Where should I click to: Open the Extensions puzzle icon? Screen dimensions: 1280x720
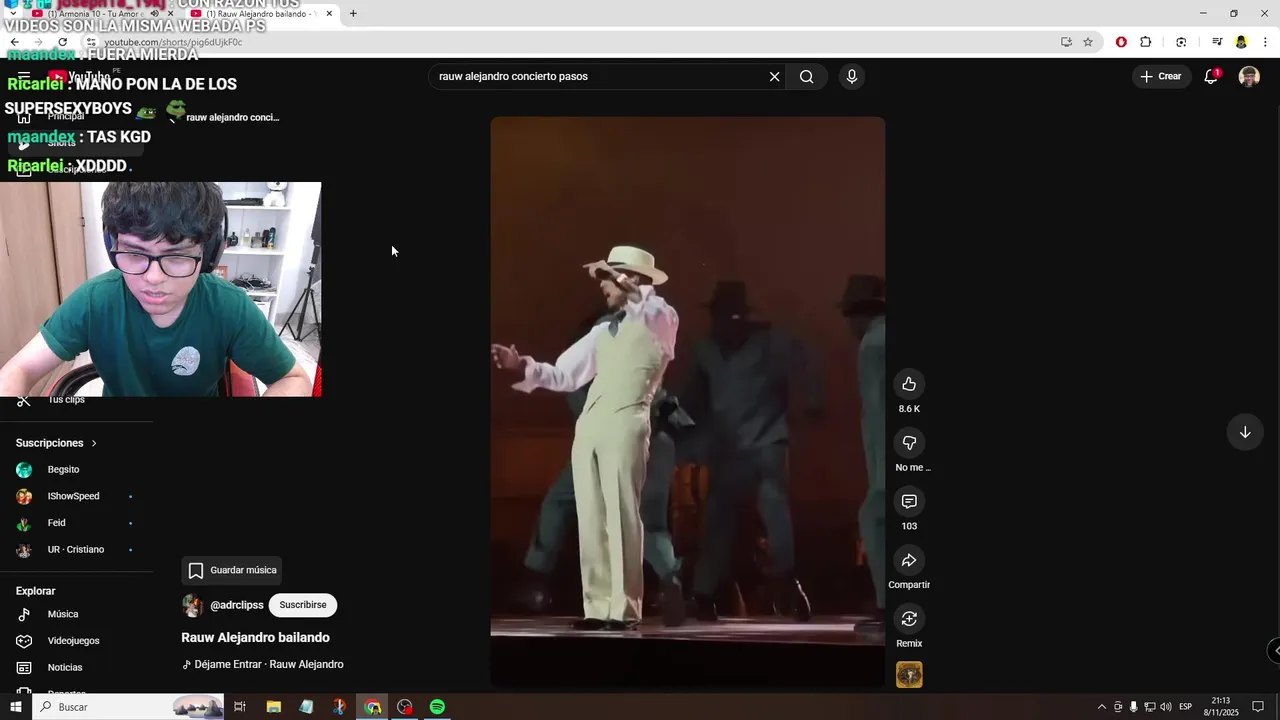point(1146,42)
